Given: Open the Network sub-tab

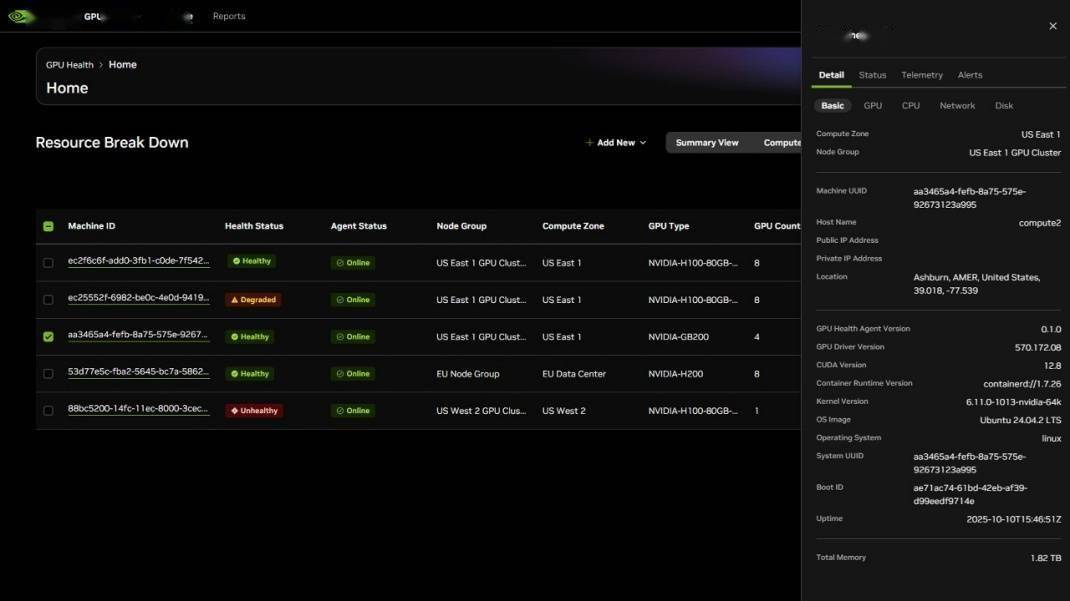Looking at the screenshot, I should [x=956, y=106].
